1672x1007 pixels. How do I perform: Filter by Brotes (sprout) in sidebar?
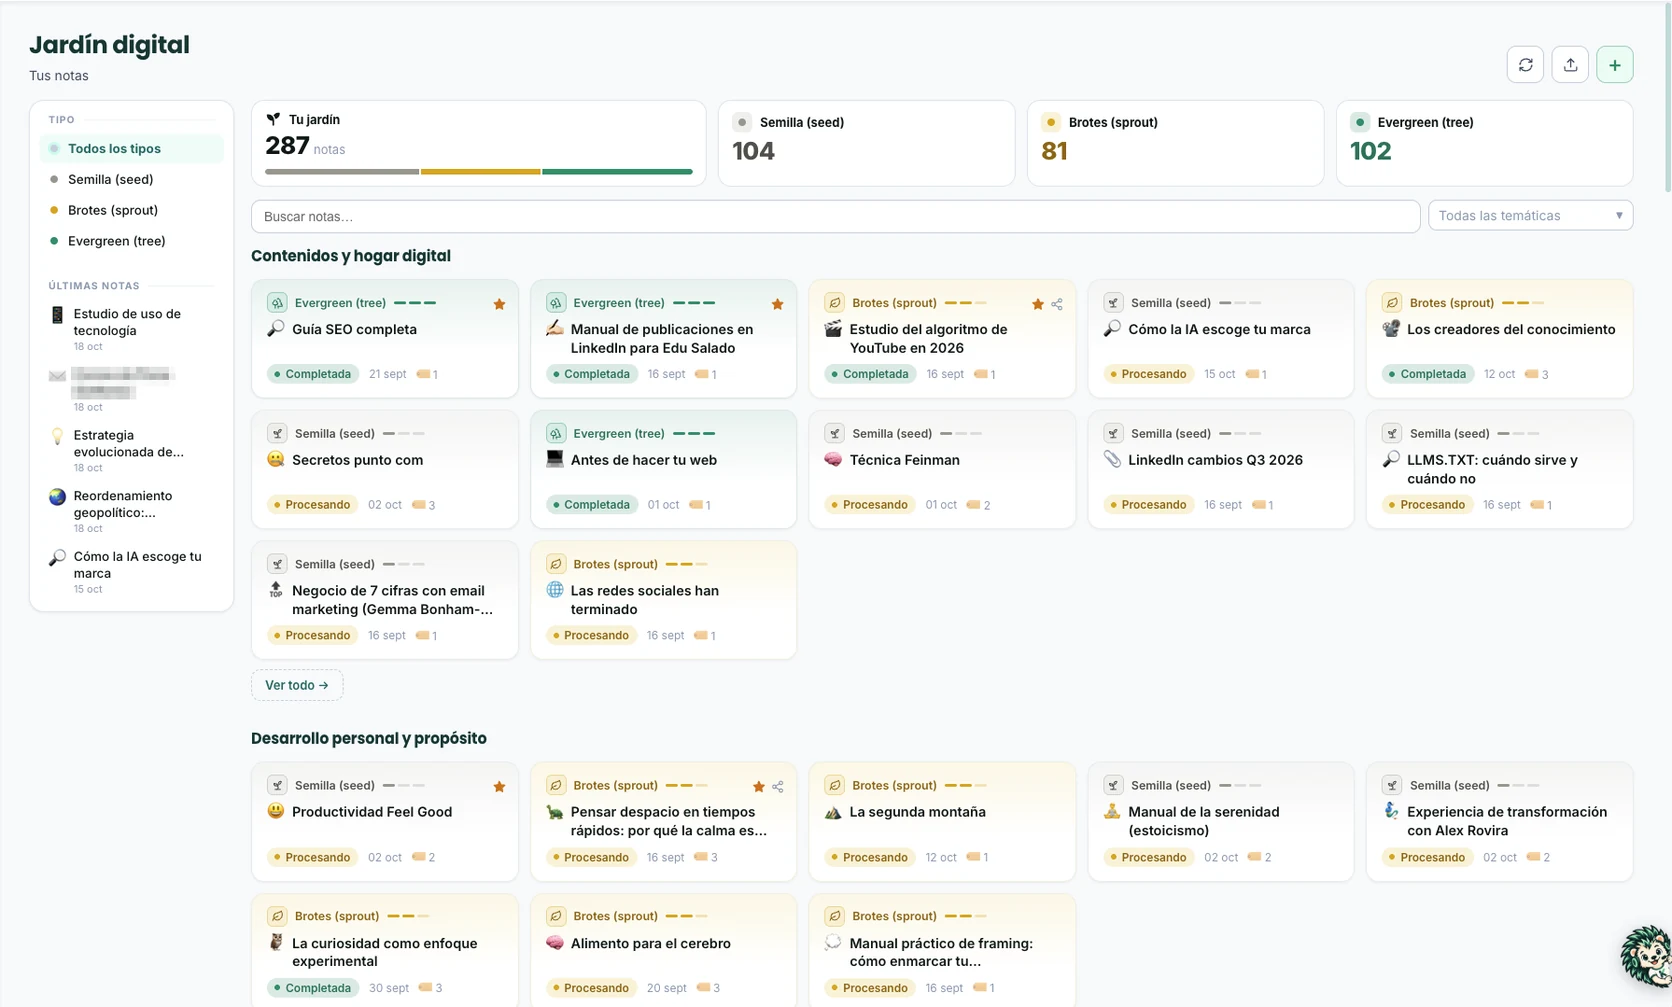coord(132,211)
